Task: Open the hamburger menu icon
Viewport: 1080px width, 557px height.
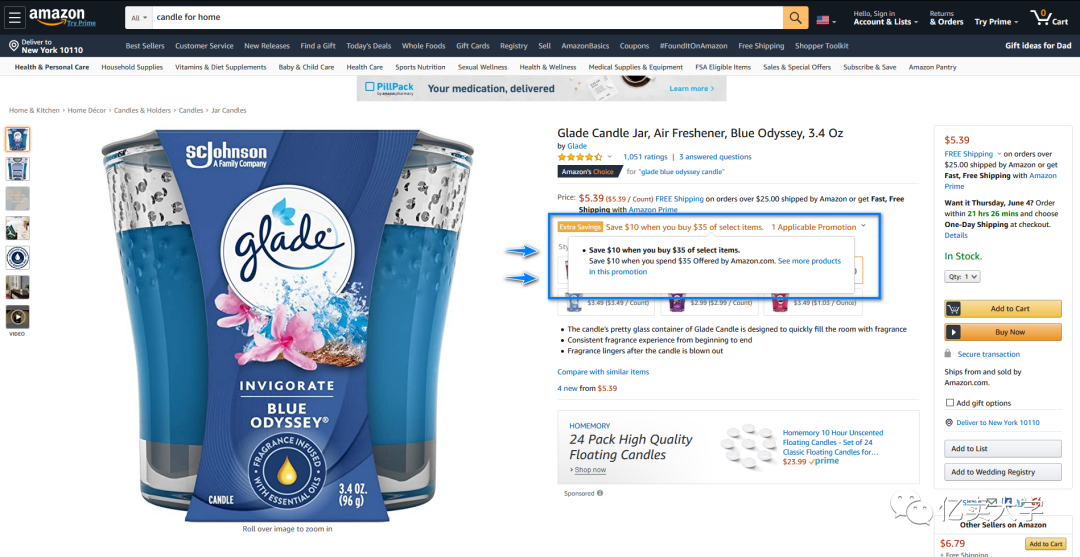Action: pyautogui.click(x=15, y=17)
